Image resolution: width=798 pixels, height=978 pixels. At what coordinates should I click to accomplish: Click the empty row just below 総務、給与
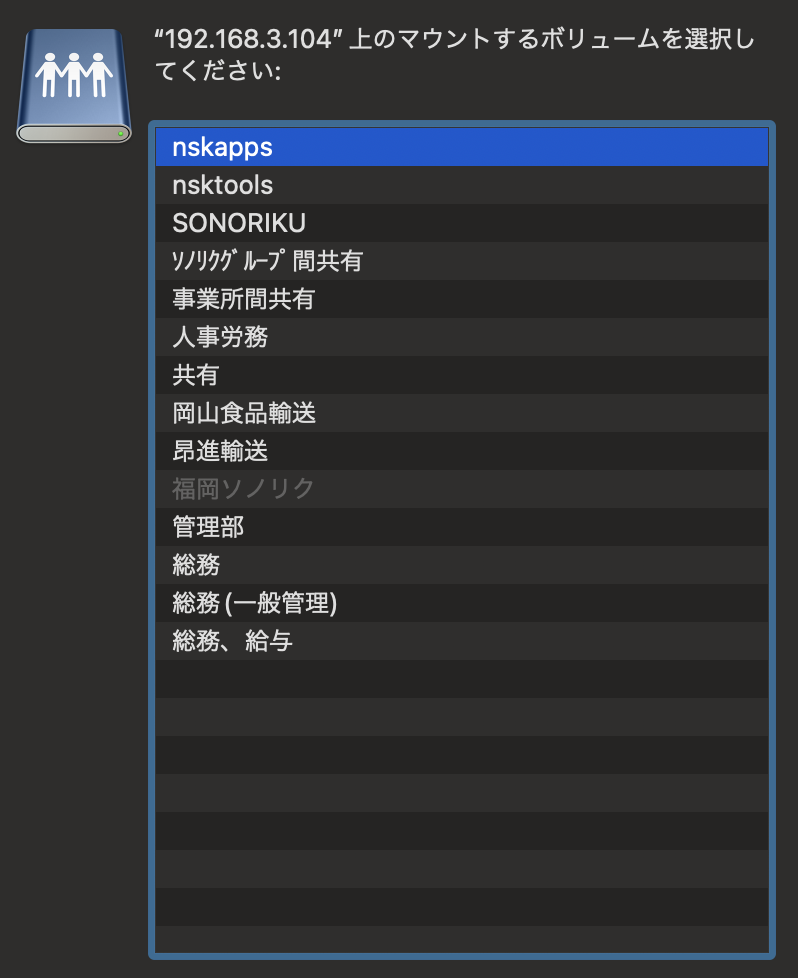pos(460,679)
